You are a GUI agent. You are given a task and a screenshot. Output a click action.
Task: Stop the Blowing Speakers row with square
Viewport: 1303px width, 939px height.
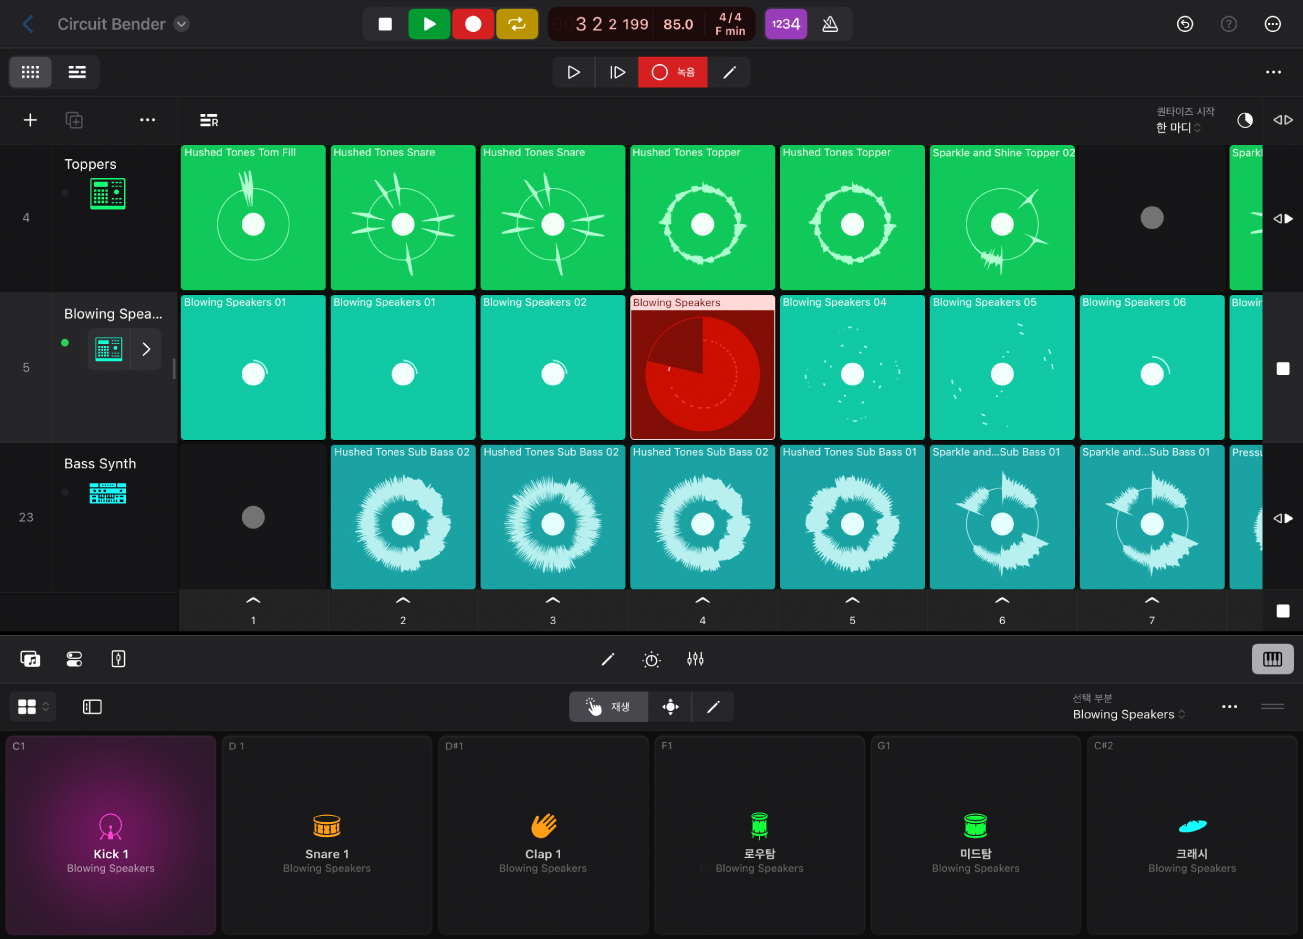(1283, 369)
